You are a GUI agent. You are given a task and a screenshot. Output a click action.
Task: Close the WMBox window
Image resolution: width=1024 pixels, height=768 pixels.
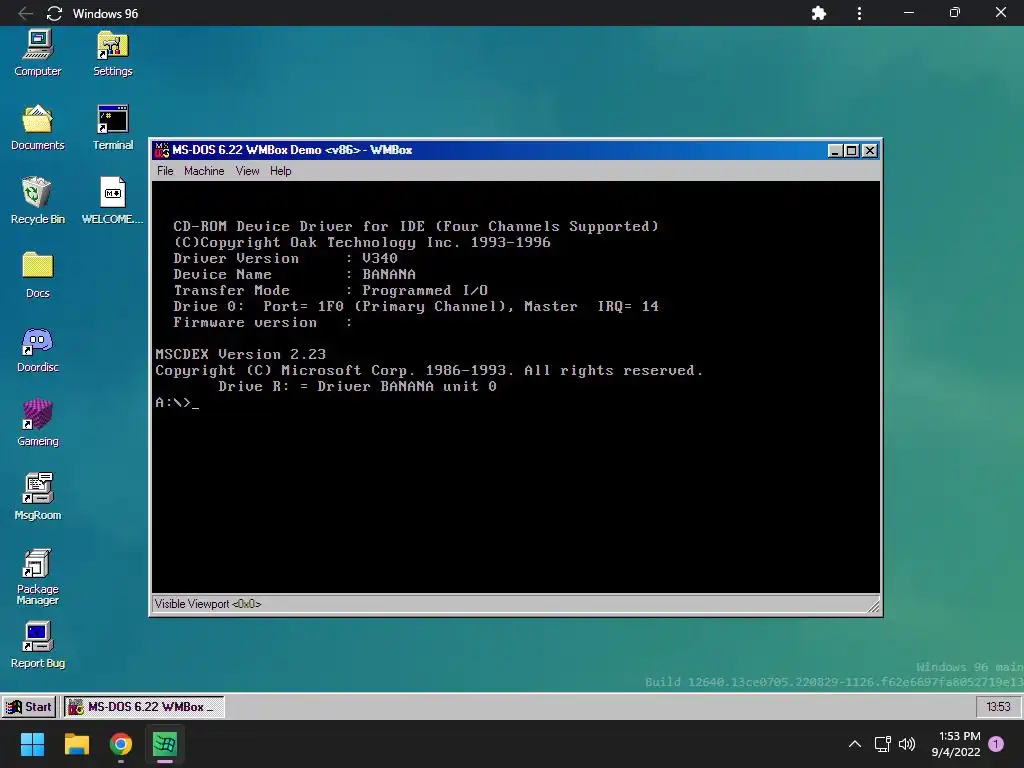870,151
